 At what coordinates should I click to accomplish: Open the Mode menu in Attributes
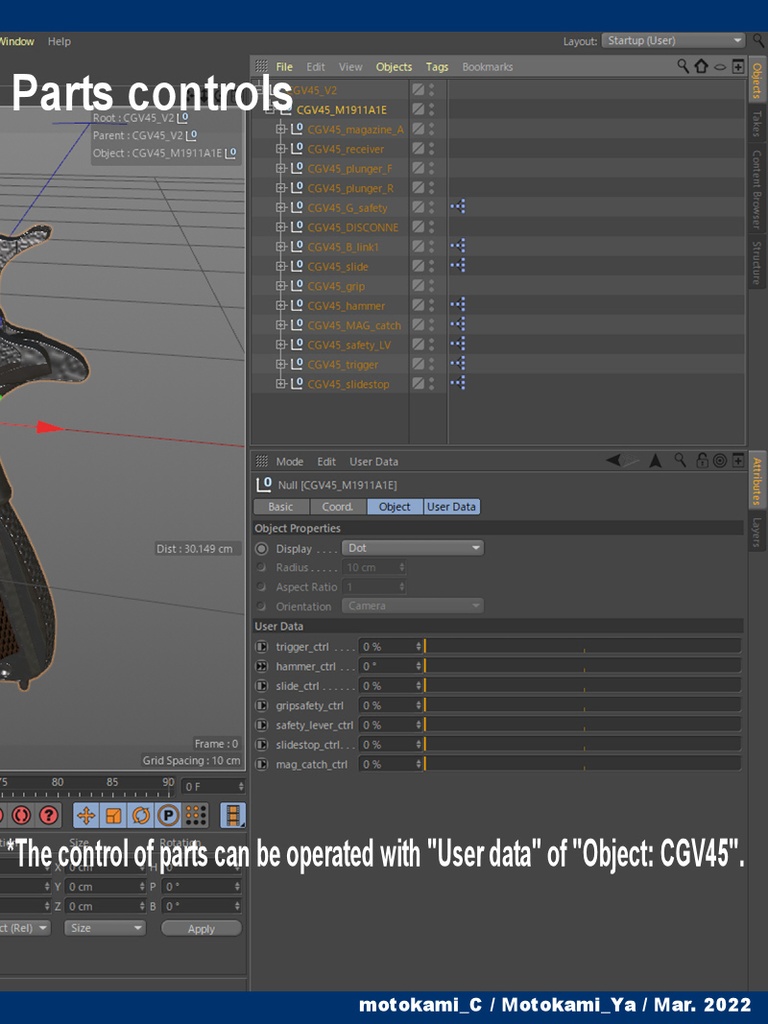pyautogui.click(x=289, y=462)
